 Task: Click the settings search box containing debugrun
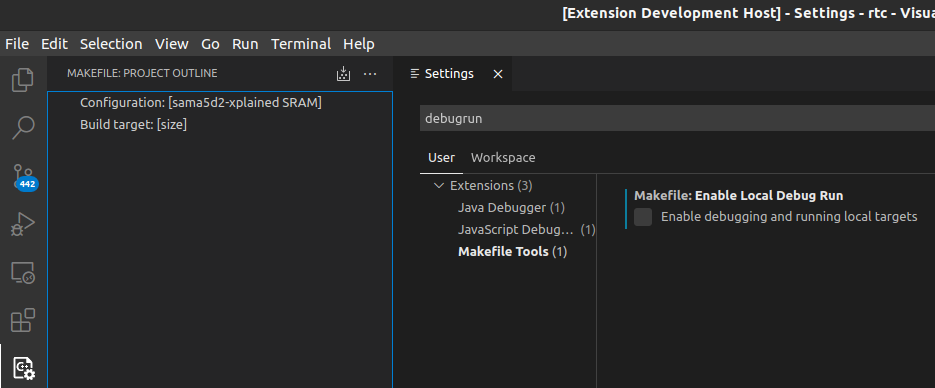677,118
